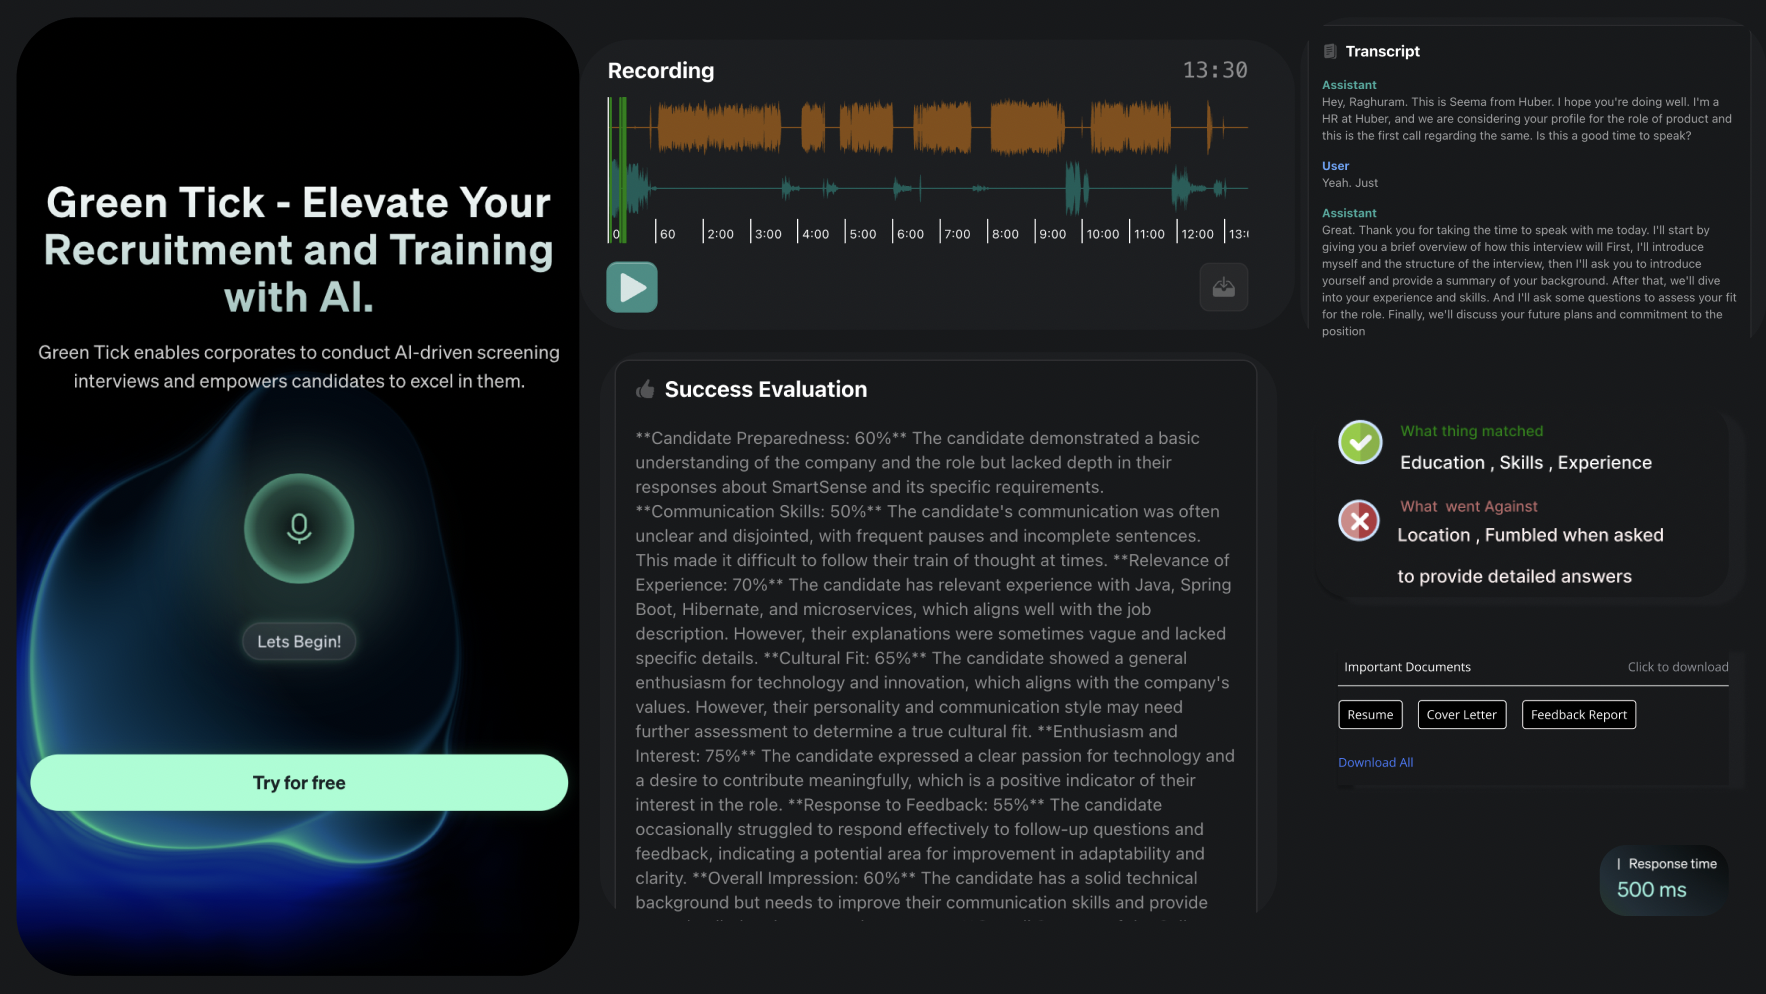The width and height of the screenshot is (1766, 994).
Task: Click the red cross went-against icon
Action: click(x=1359, y=520)
